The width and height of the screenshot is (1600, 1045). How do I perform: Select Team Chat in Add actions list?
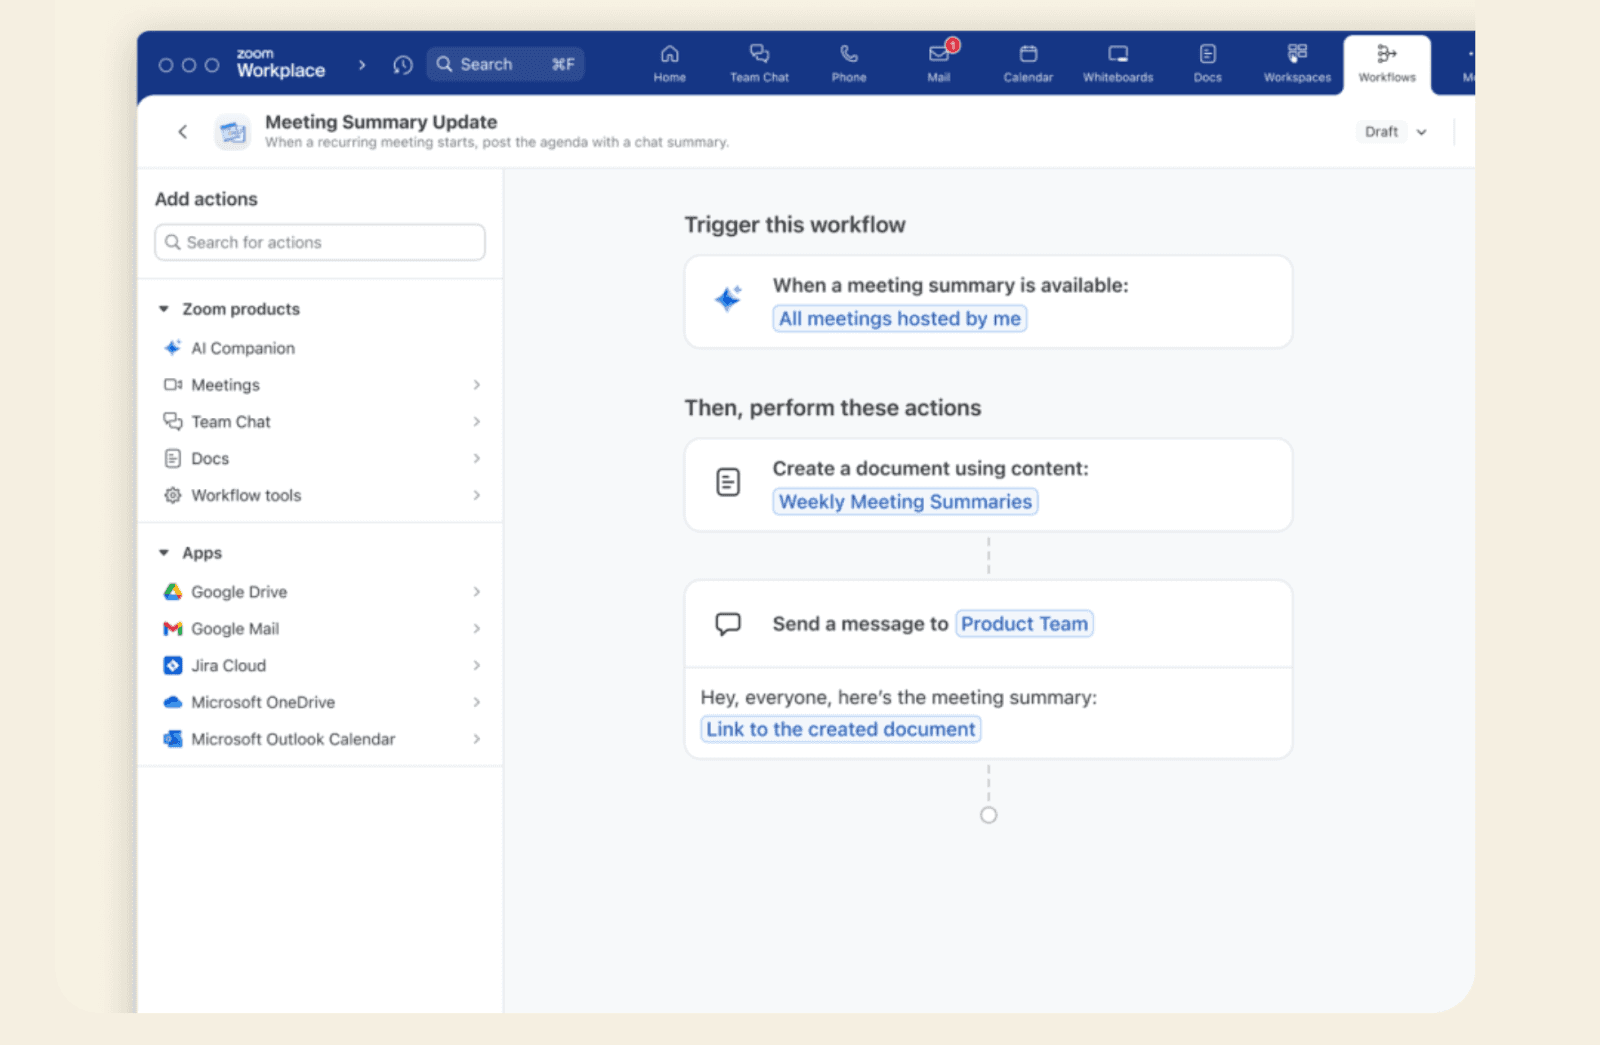[x=320, y=422]
